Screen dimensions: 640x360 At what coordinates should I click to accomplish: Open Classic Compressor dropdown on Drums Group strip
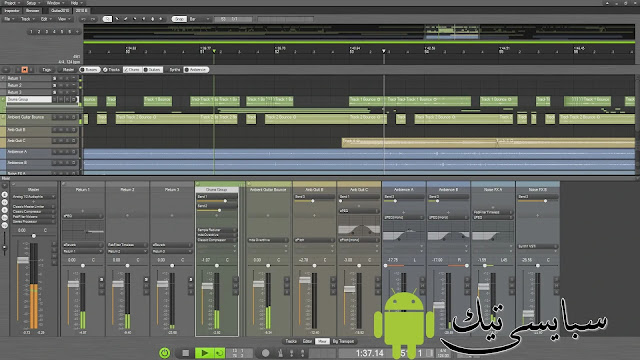point(217,240)
